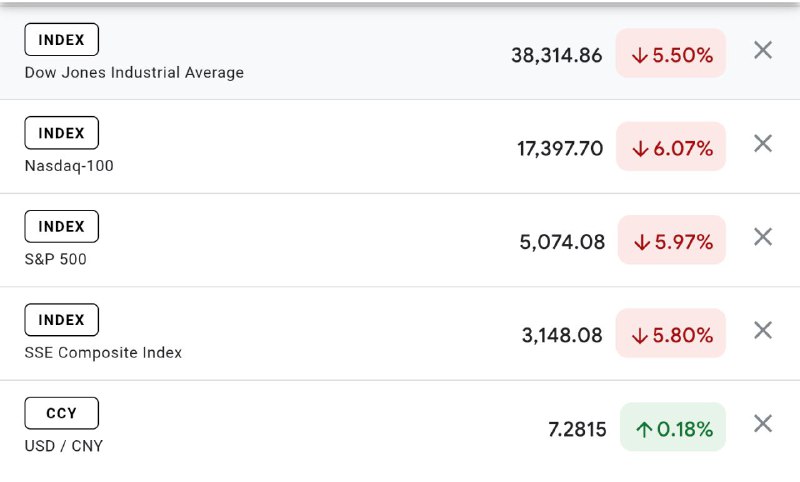Screen dimensions: 800x482
Task: Open the Nasdaq-100 index name
Action: pos(69,166)
